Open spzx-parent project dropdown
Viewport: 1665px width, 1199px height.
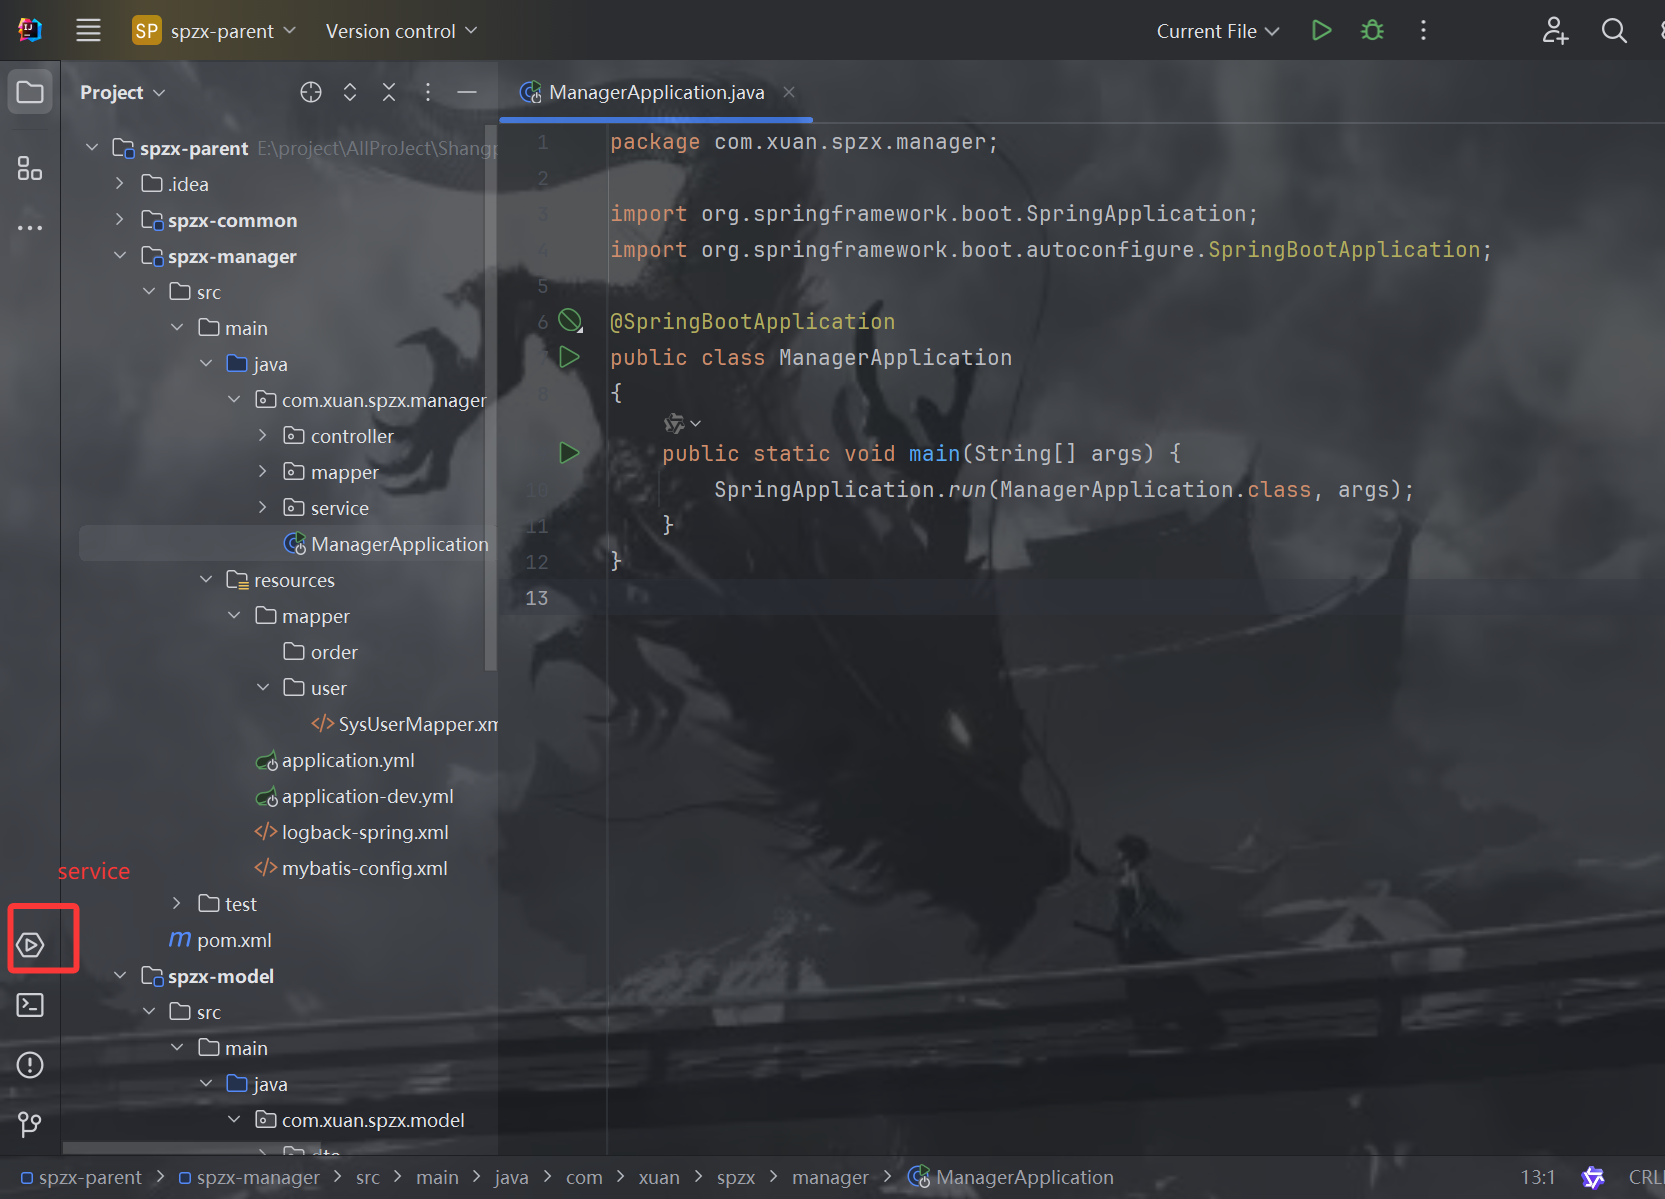(216, 31)
